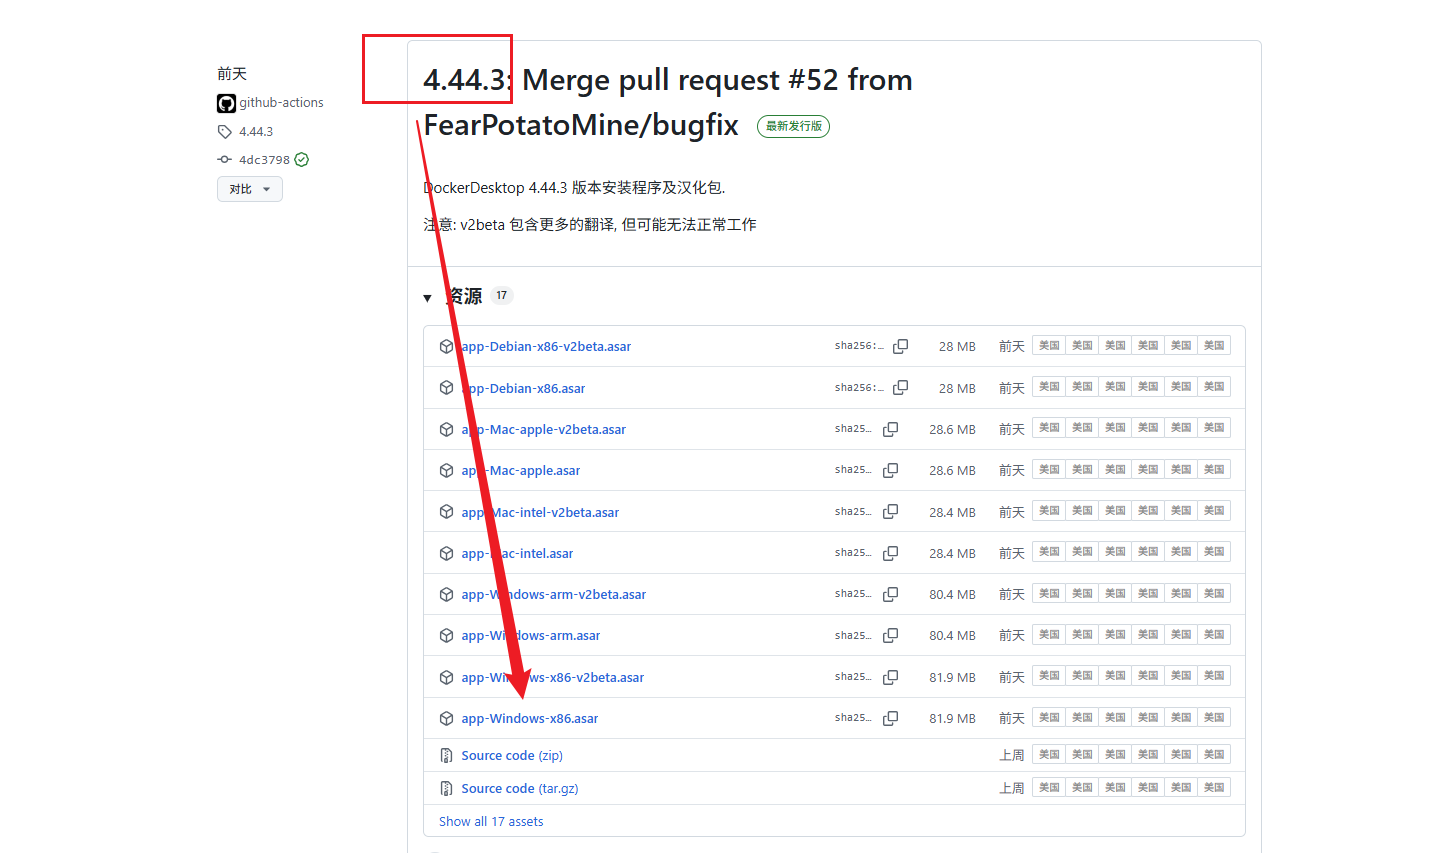Image resolution: width=1451 pixels, height=853 pixels.
Task: Download app-Debian-x86-v2beta.asar
Action: tap(546, 346)
